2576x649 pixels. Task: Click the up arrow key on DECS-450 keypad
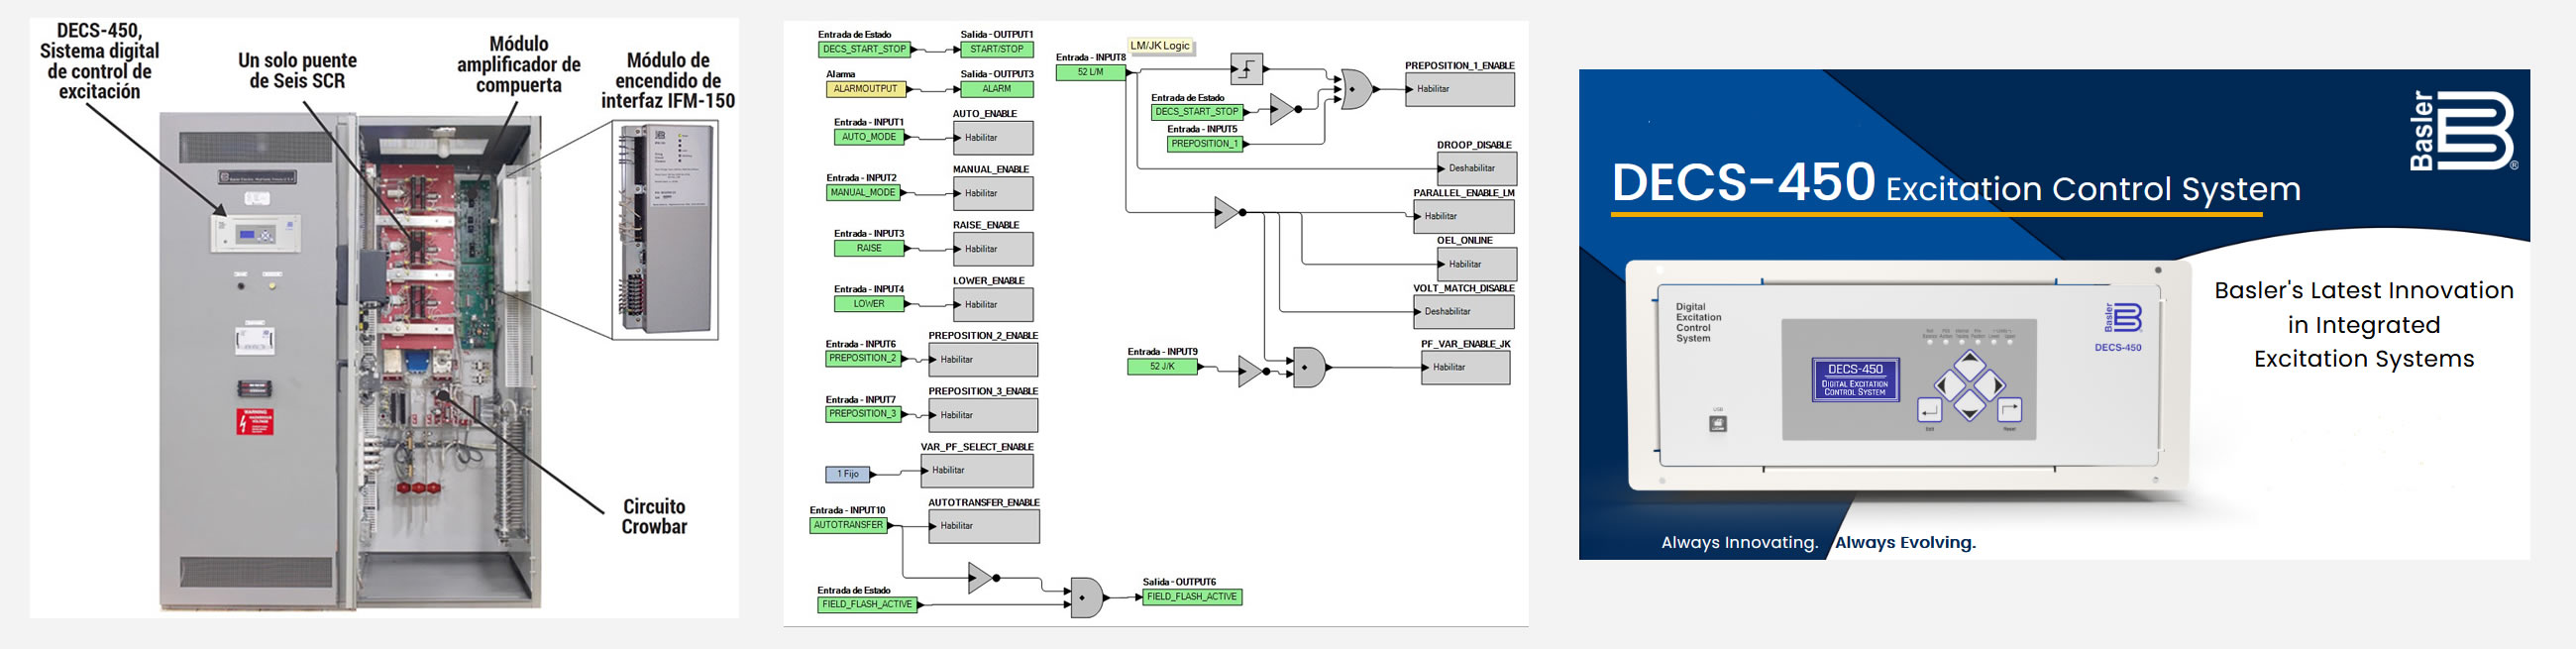click(x=1969, y=365)
